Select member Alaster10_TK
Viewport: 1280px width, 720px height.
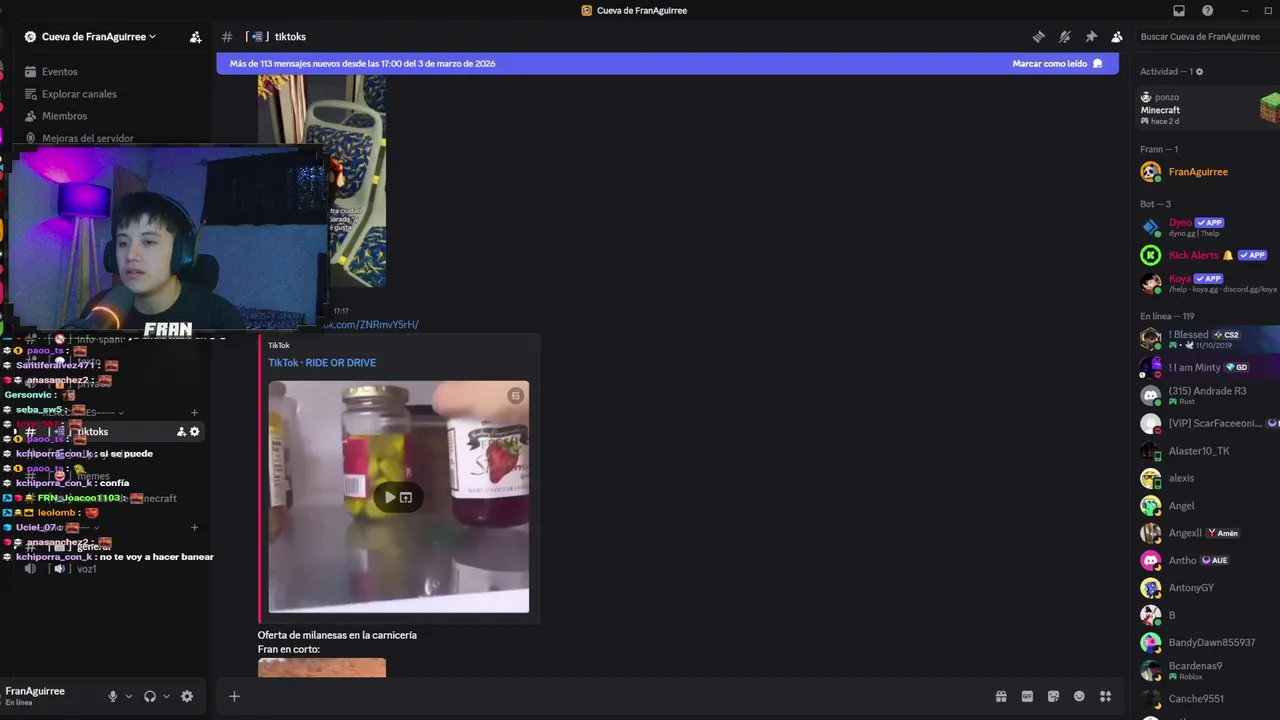(1207, 451)
